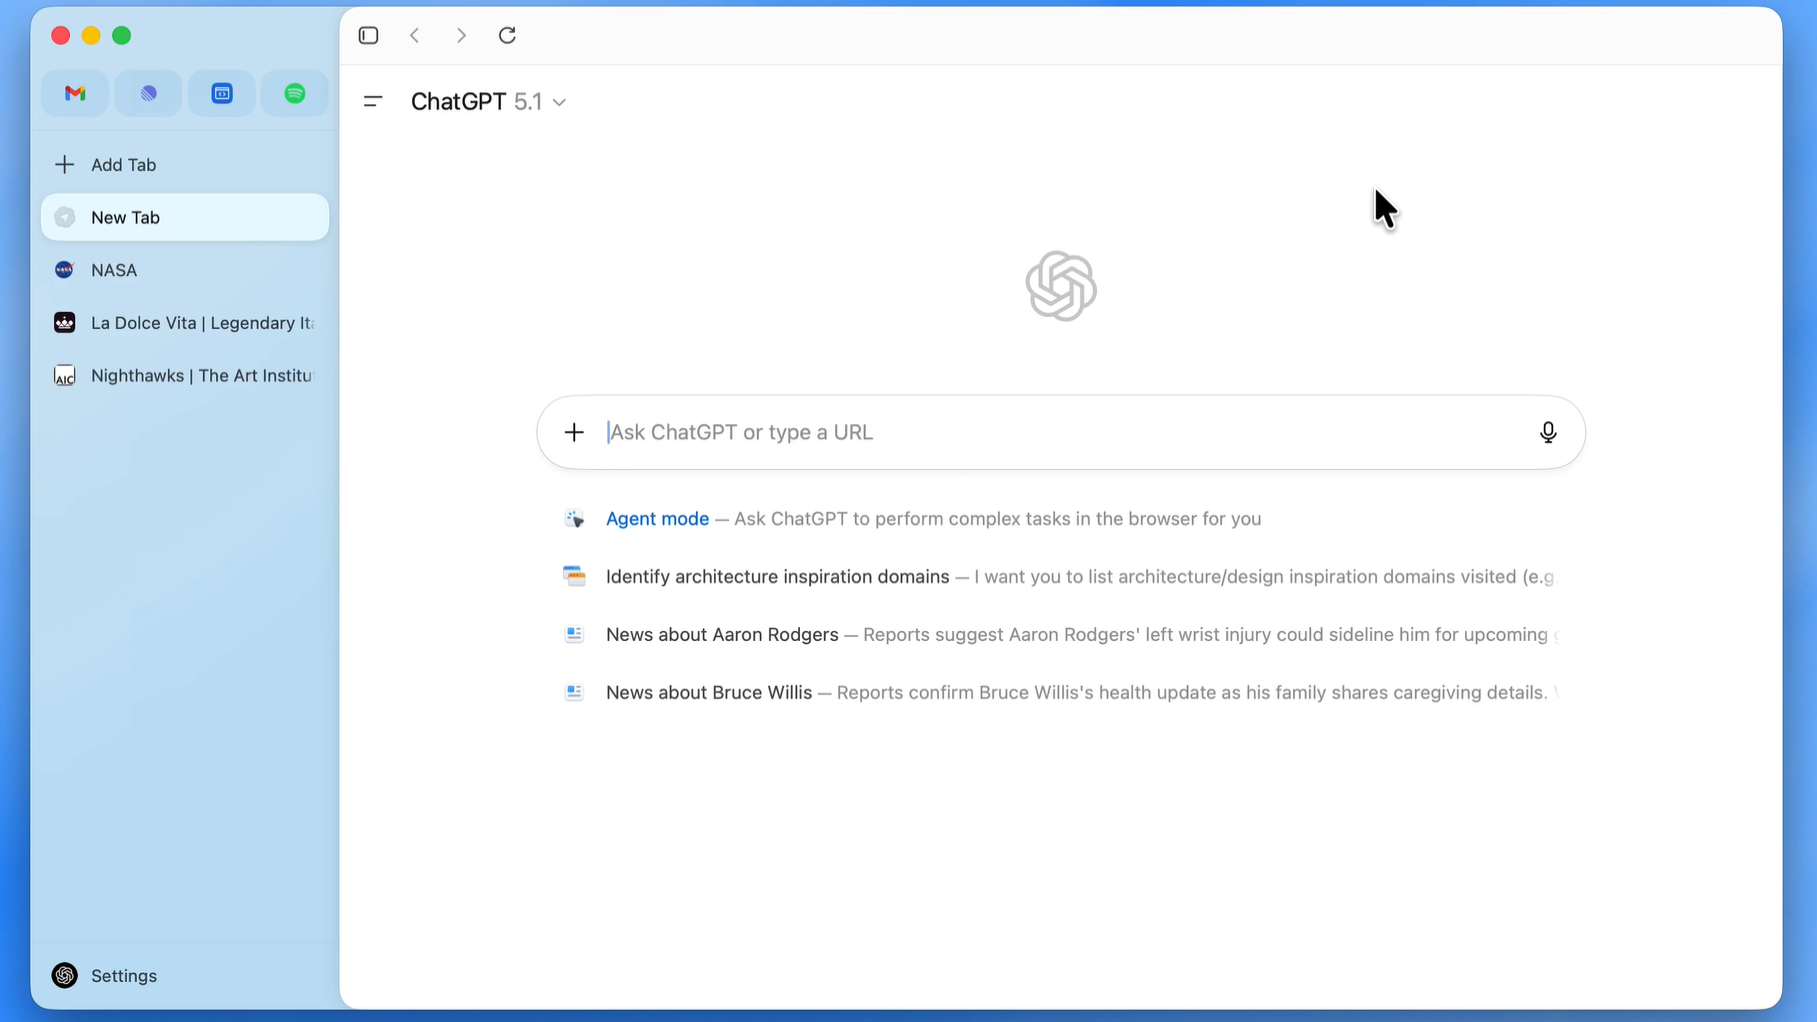Toggle the sidebar panel visibility
Viewport: 1817px width, 1022px height.
point(368,35)
